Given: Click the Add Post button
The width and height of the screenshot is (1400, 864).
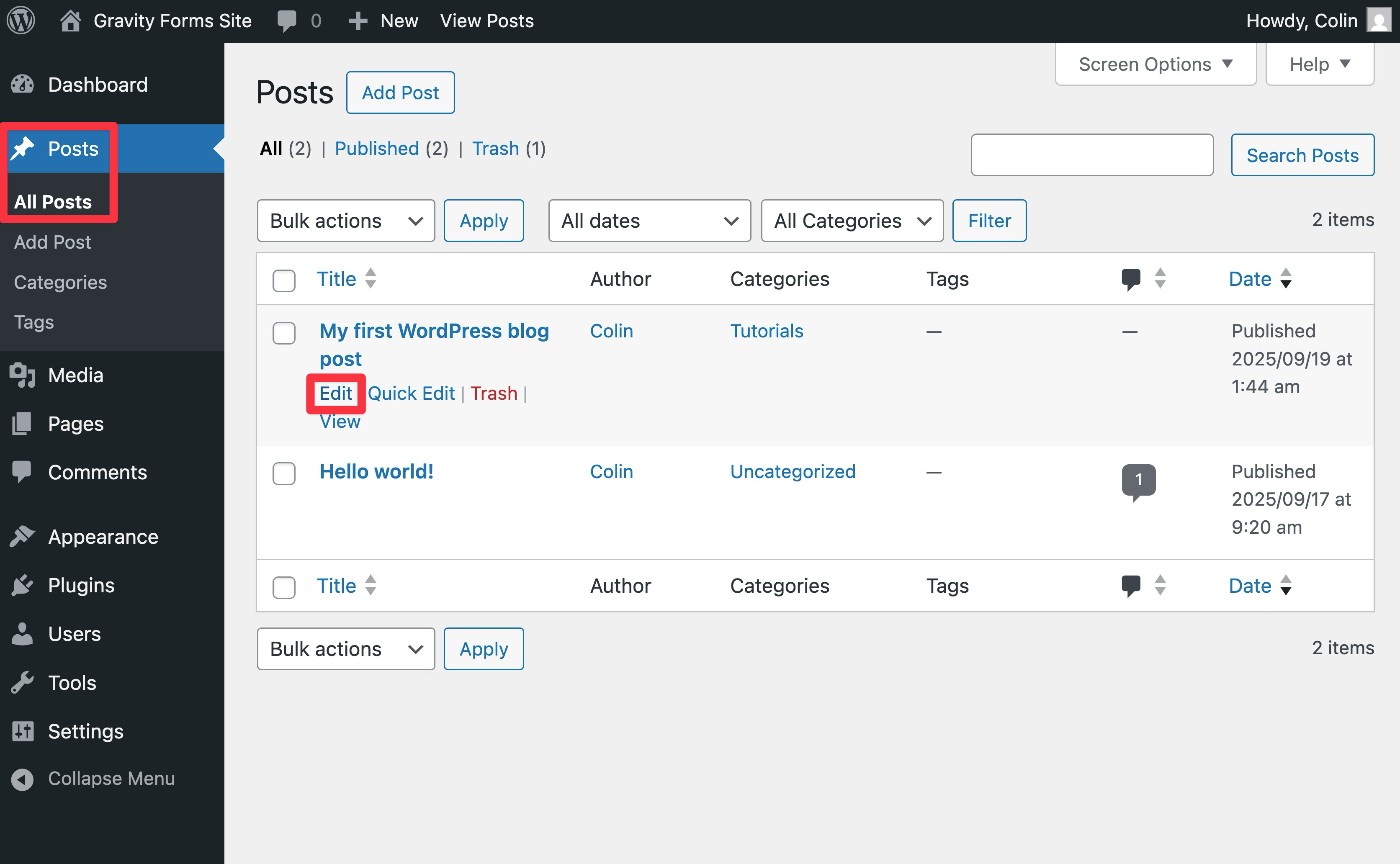Looking at the screenshot, I should pyautogui.click(x=400, y=92).
